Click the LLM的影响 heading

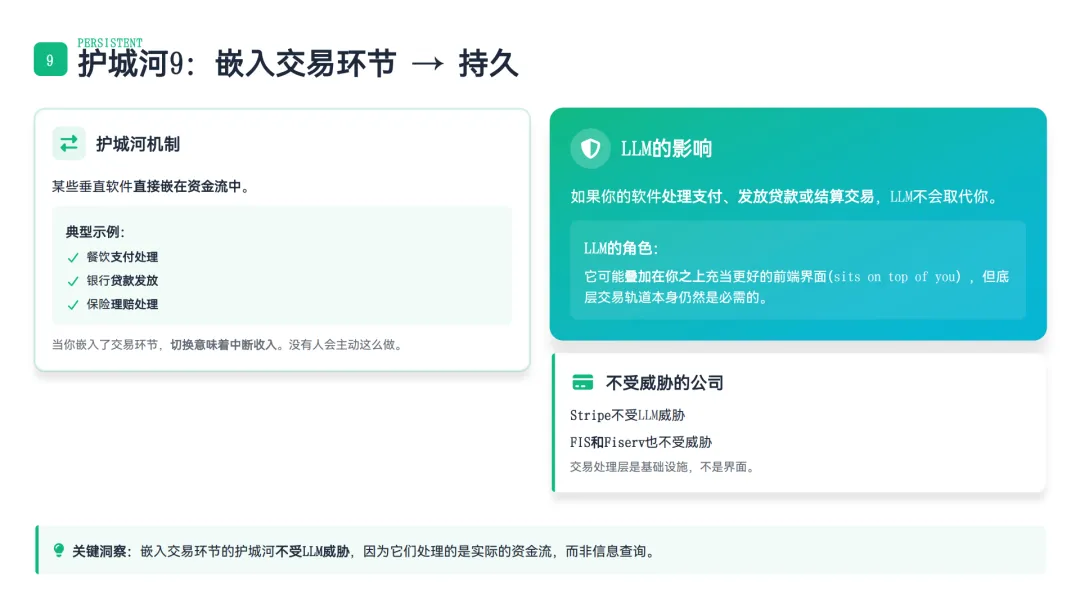666,149
